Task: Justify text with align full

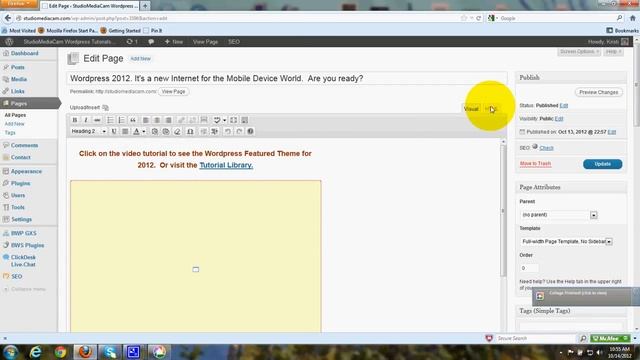Action: (125, 131)
